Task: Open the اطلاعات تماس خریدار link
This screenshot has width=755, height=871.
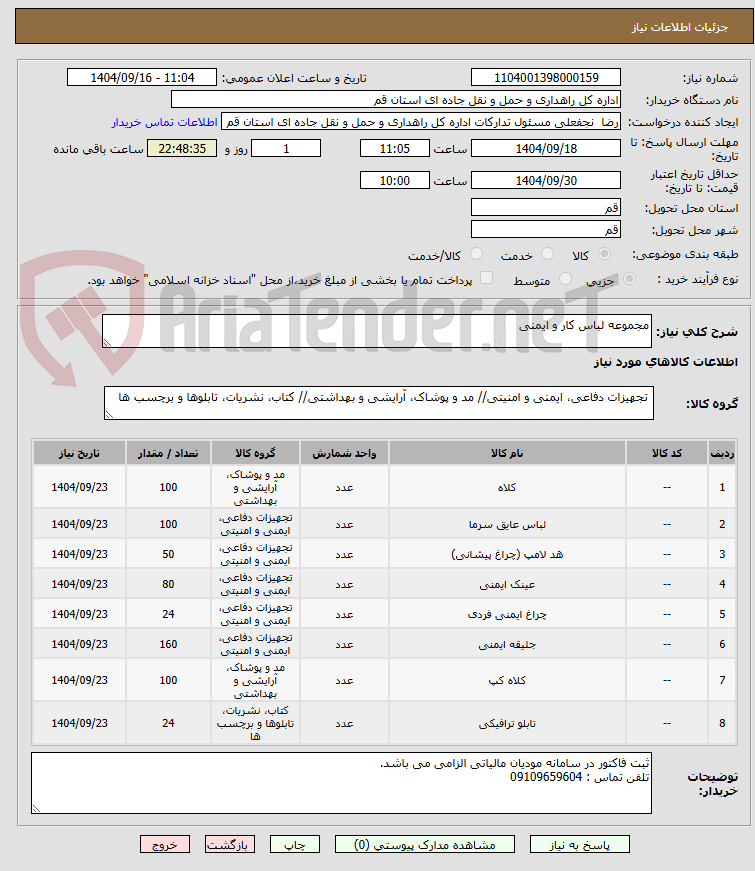Action: (164, 122)
